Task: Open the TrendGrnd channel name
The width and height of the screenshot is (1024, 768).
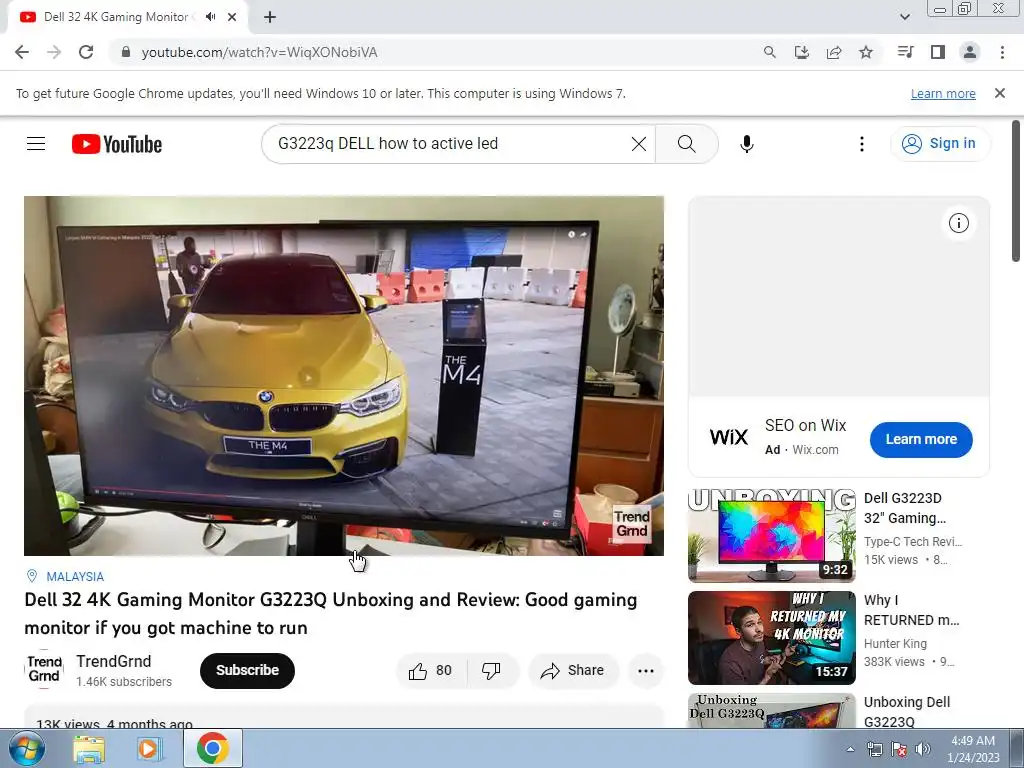Action: (114, 662)
